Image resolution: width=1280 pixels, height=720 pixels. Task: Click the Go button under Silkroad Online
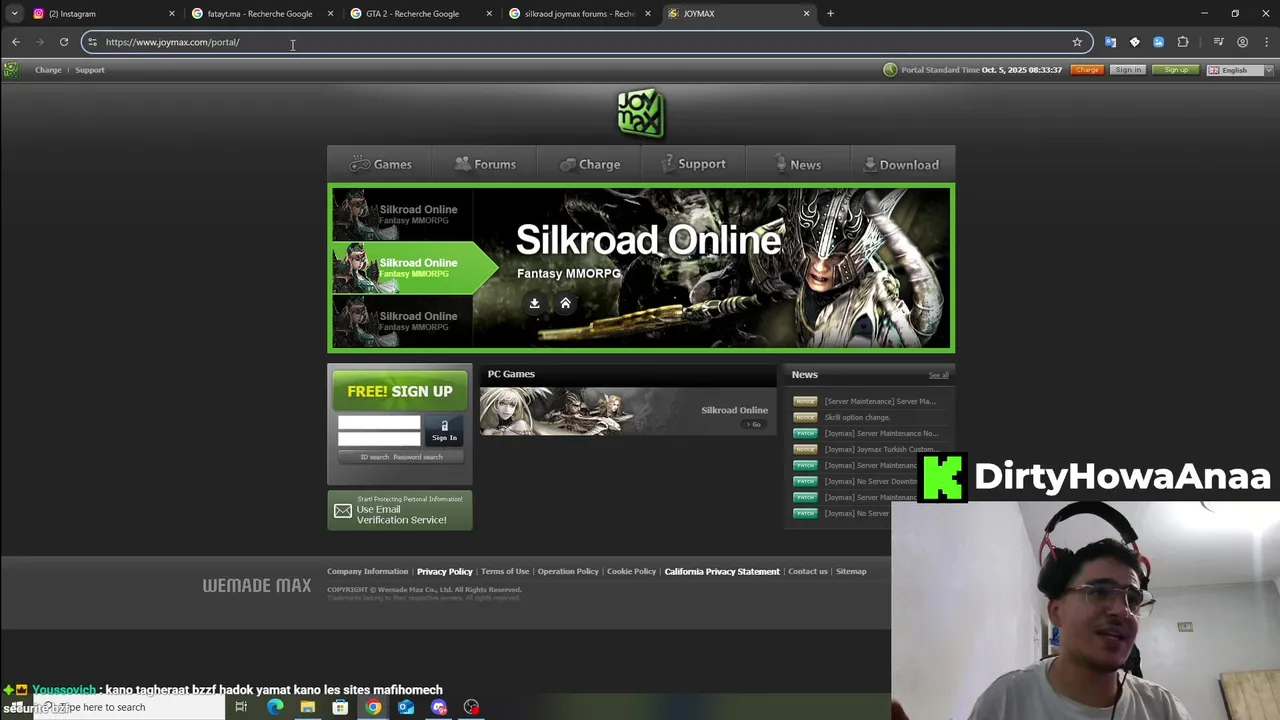point(753,424)
